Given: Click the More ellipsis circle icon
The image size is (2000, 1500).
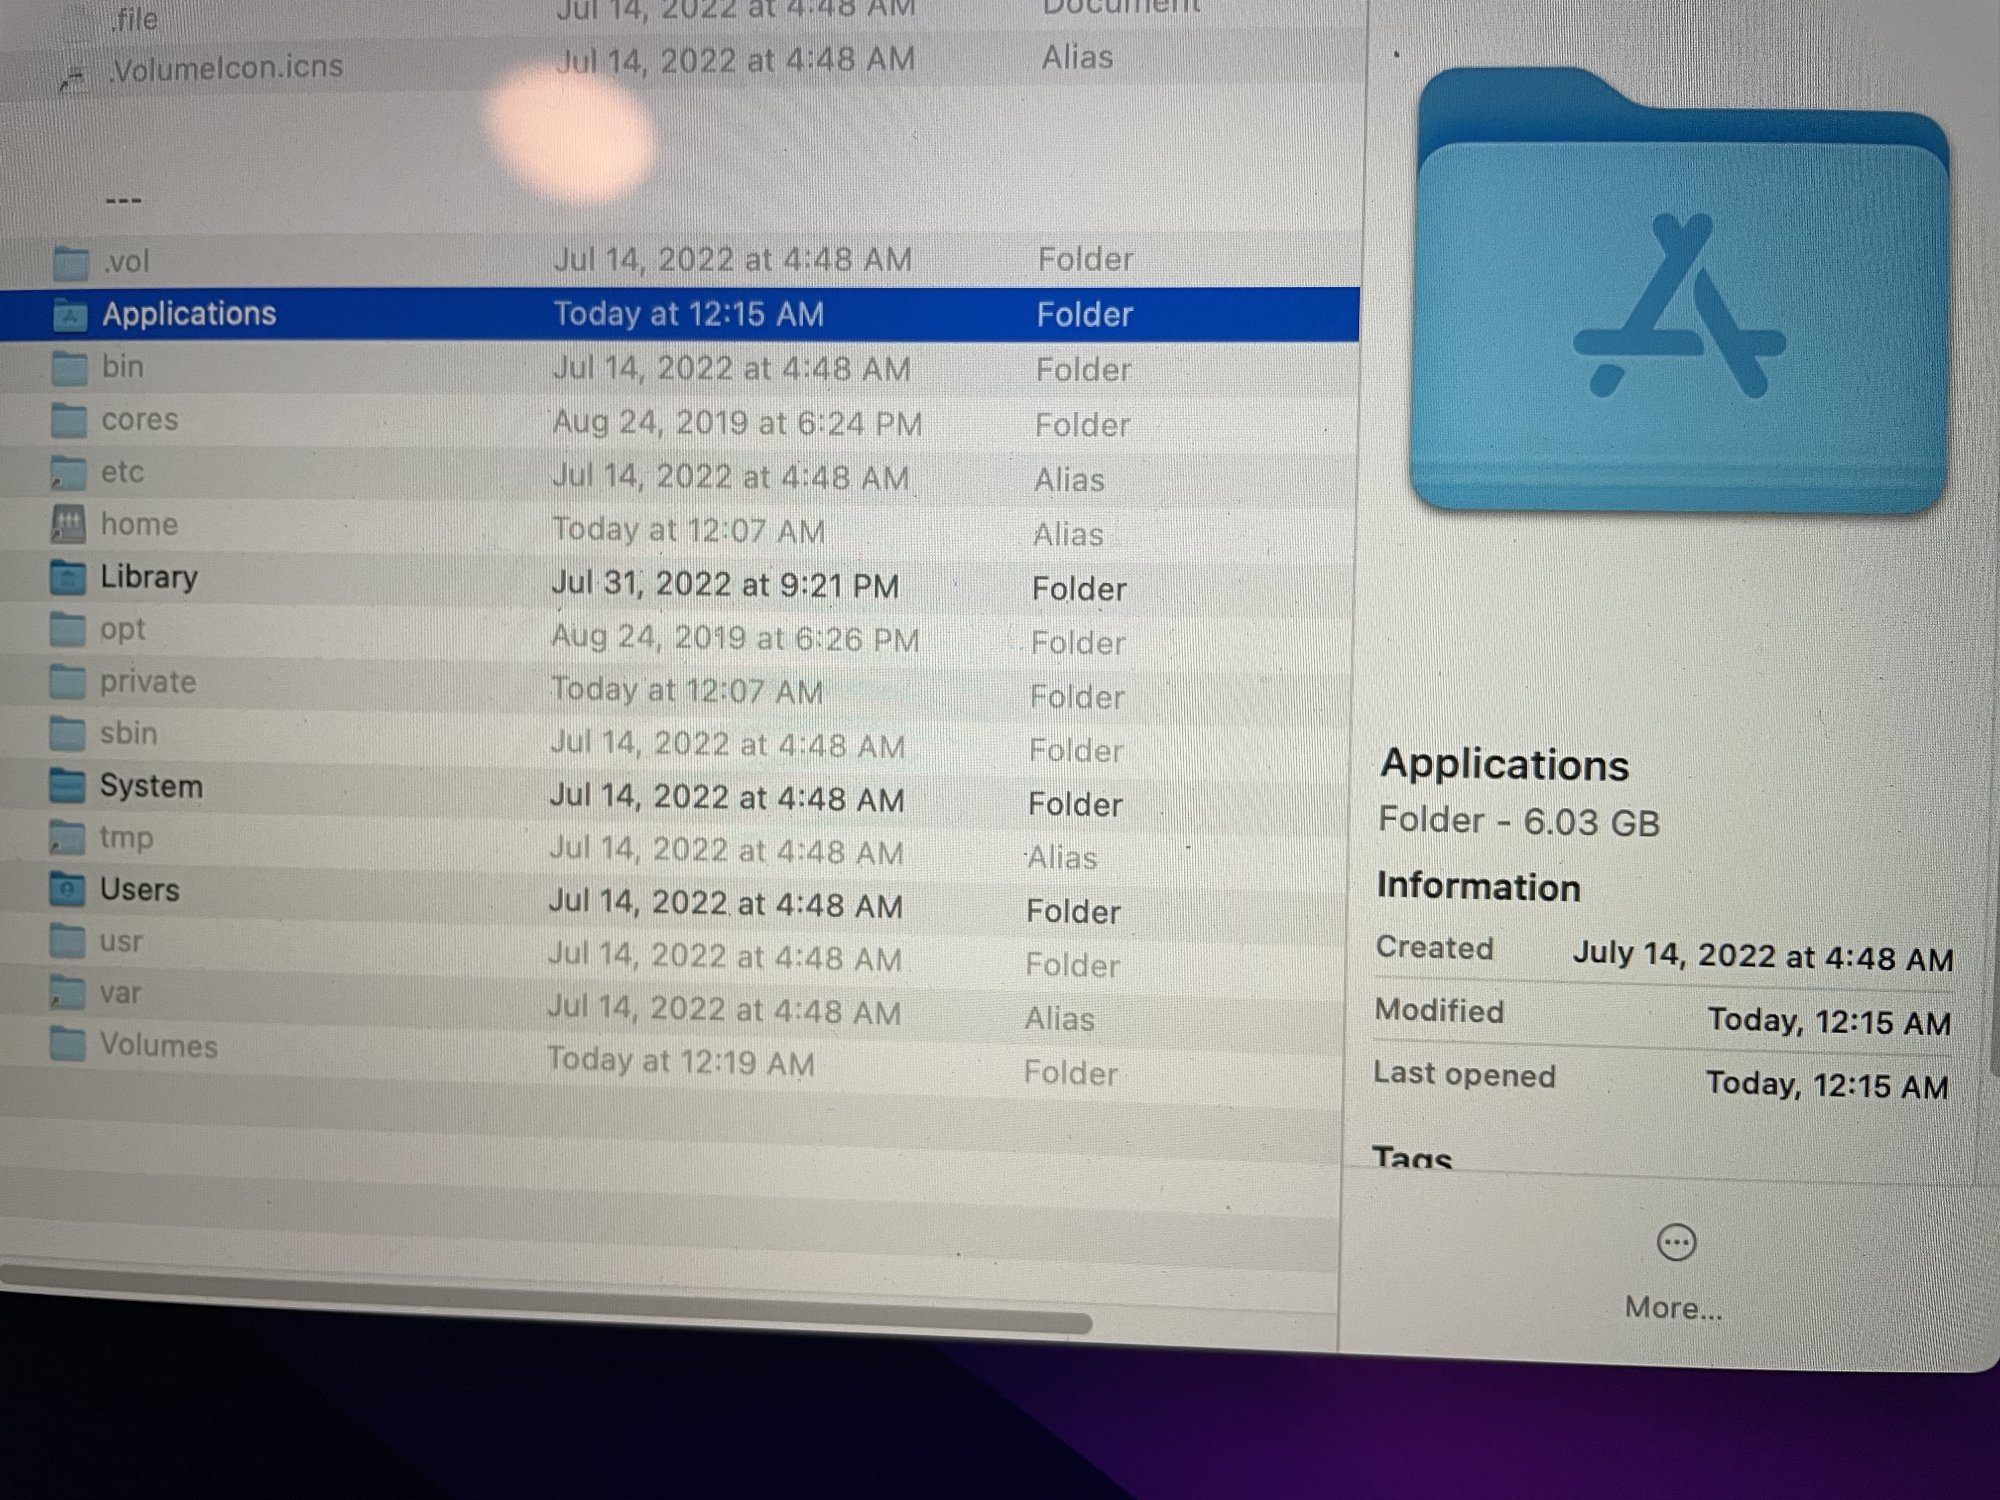Looking at the screenshot, I should (x=1676, y=1243).
